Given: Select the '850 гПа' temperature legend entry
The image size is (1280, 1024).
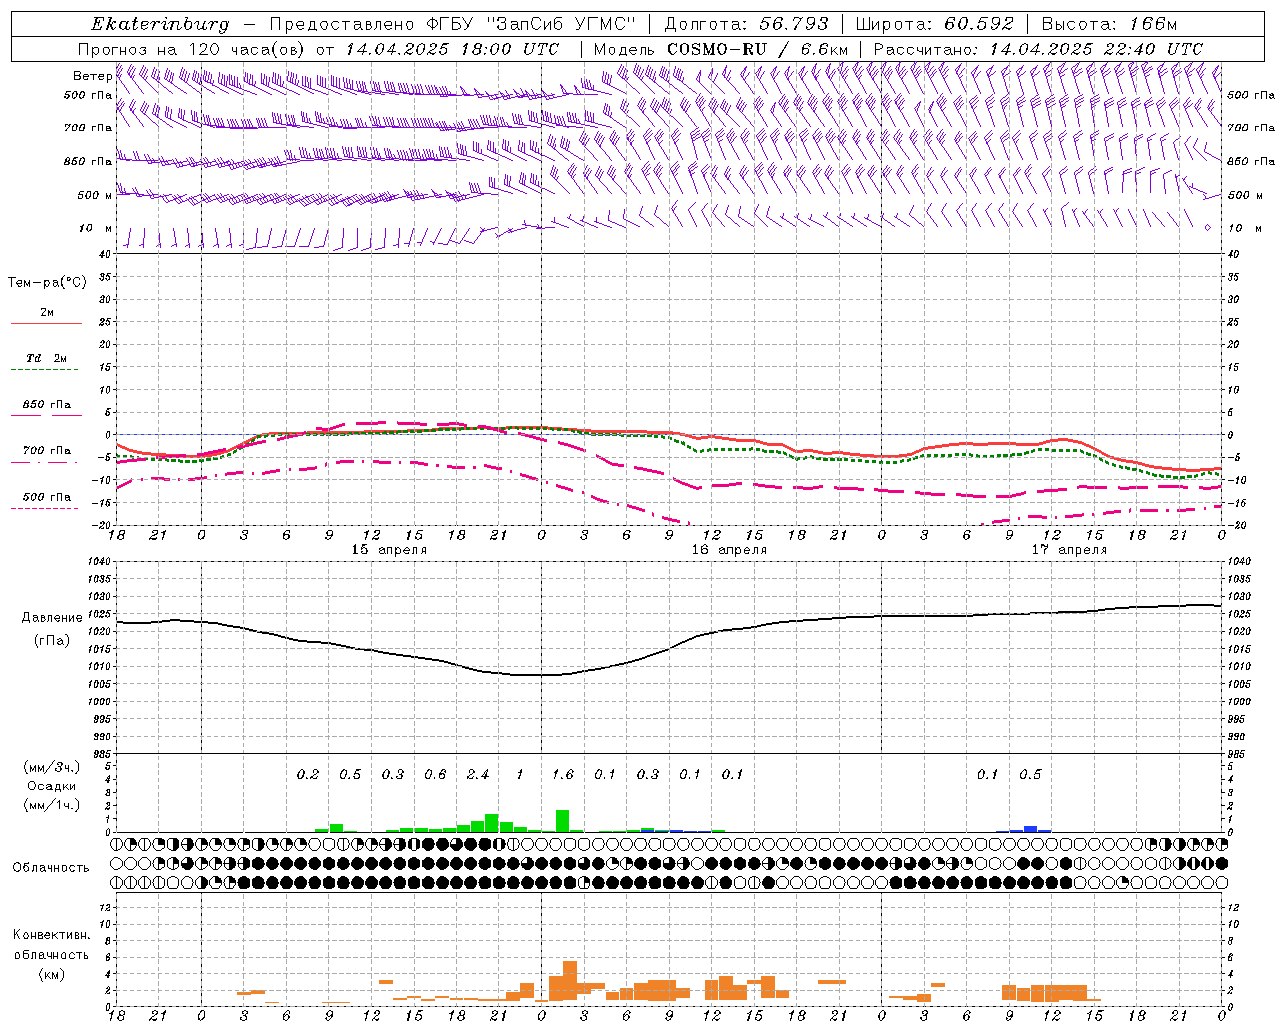Looking at the screenshot, I should pos(46,405).
